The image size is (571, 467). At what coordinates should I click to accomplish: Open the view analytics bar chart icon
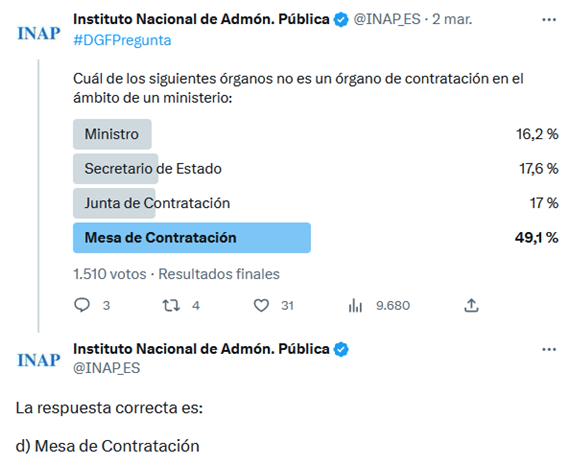pyautogui.click(x=355, y=305)
